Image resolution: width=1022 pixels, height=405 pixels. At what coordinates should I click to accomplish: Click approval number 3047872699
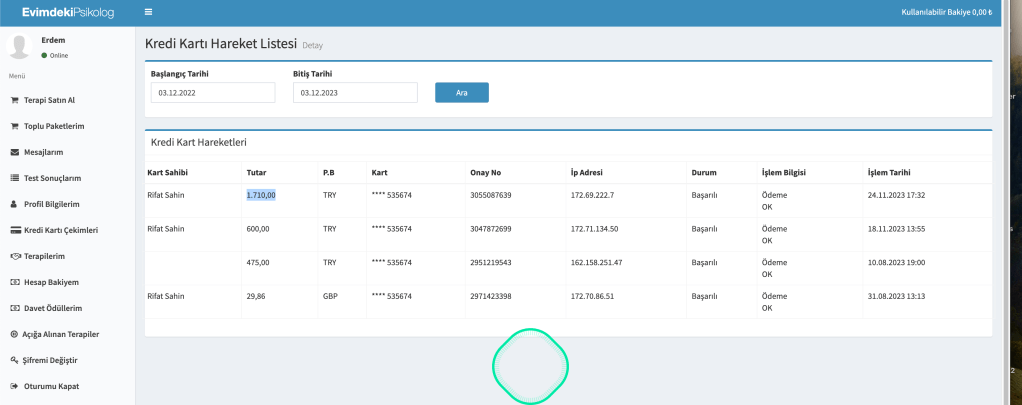point(491,228)
